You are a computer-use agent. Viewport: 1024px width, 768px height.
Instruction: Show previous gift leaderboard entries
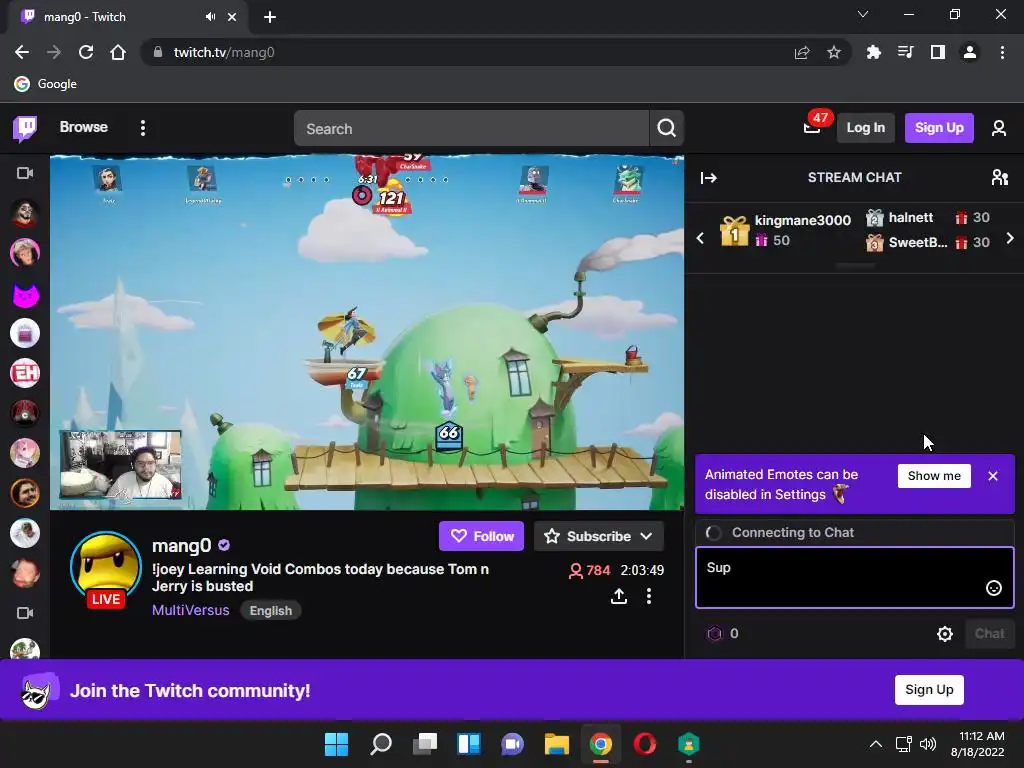tap(700, 238)
